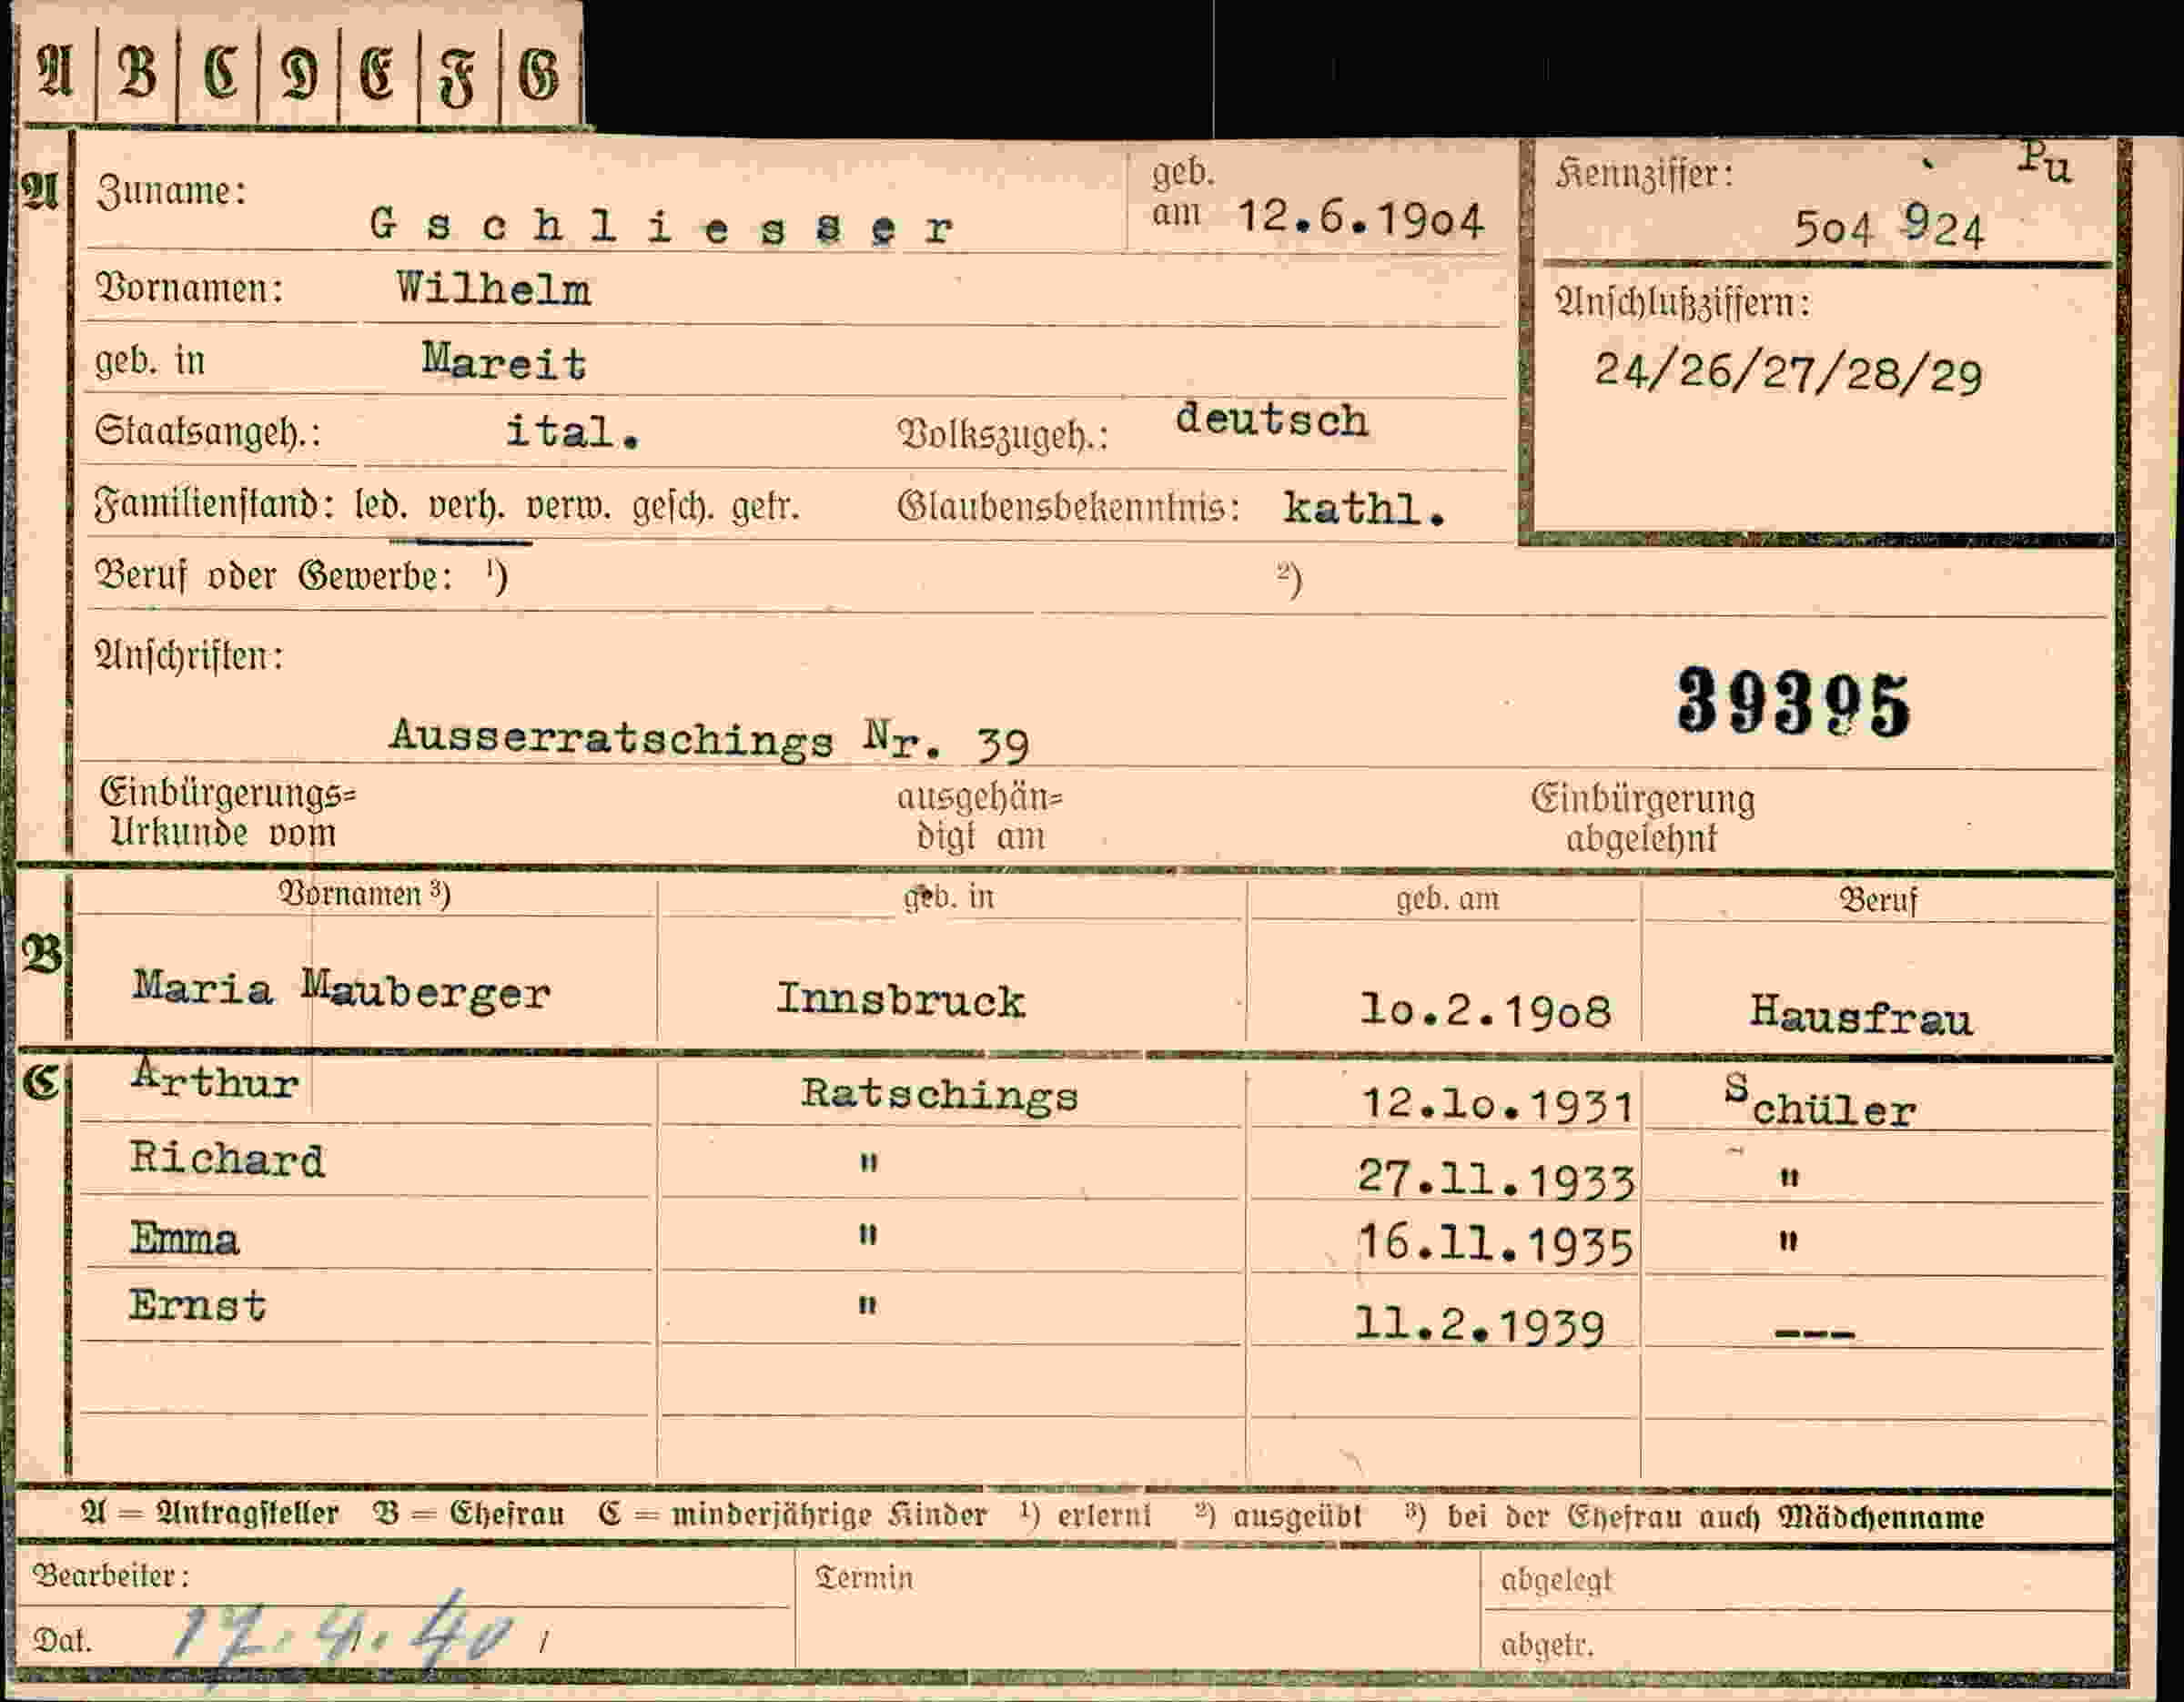The image size is (2184, 1702).
Task: Click the birth date 12.10.1931
Action: pos(1498,1105)
